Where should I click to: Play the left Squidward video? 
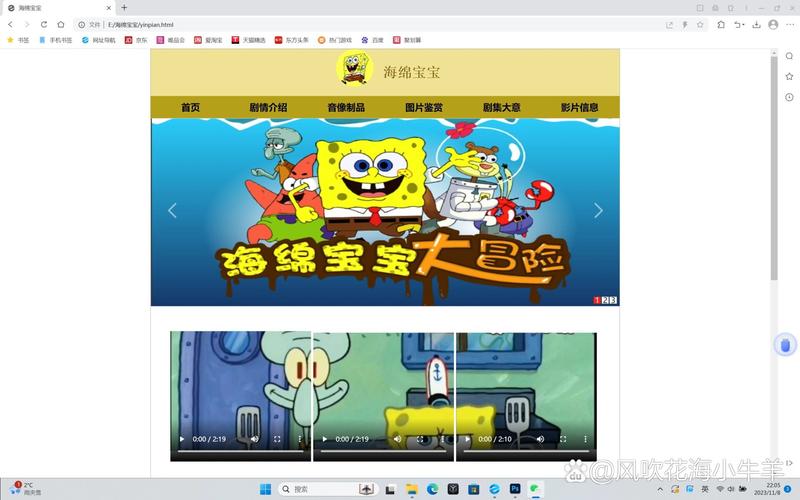click(x=182, y=439)
